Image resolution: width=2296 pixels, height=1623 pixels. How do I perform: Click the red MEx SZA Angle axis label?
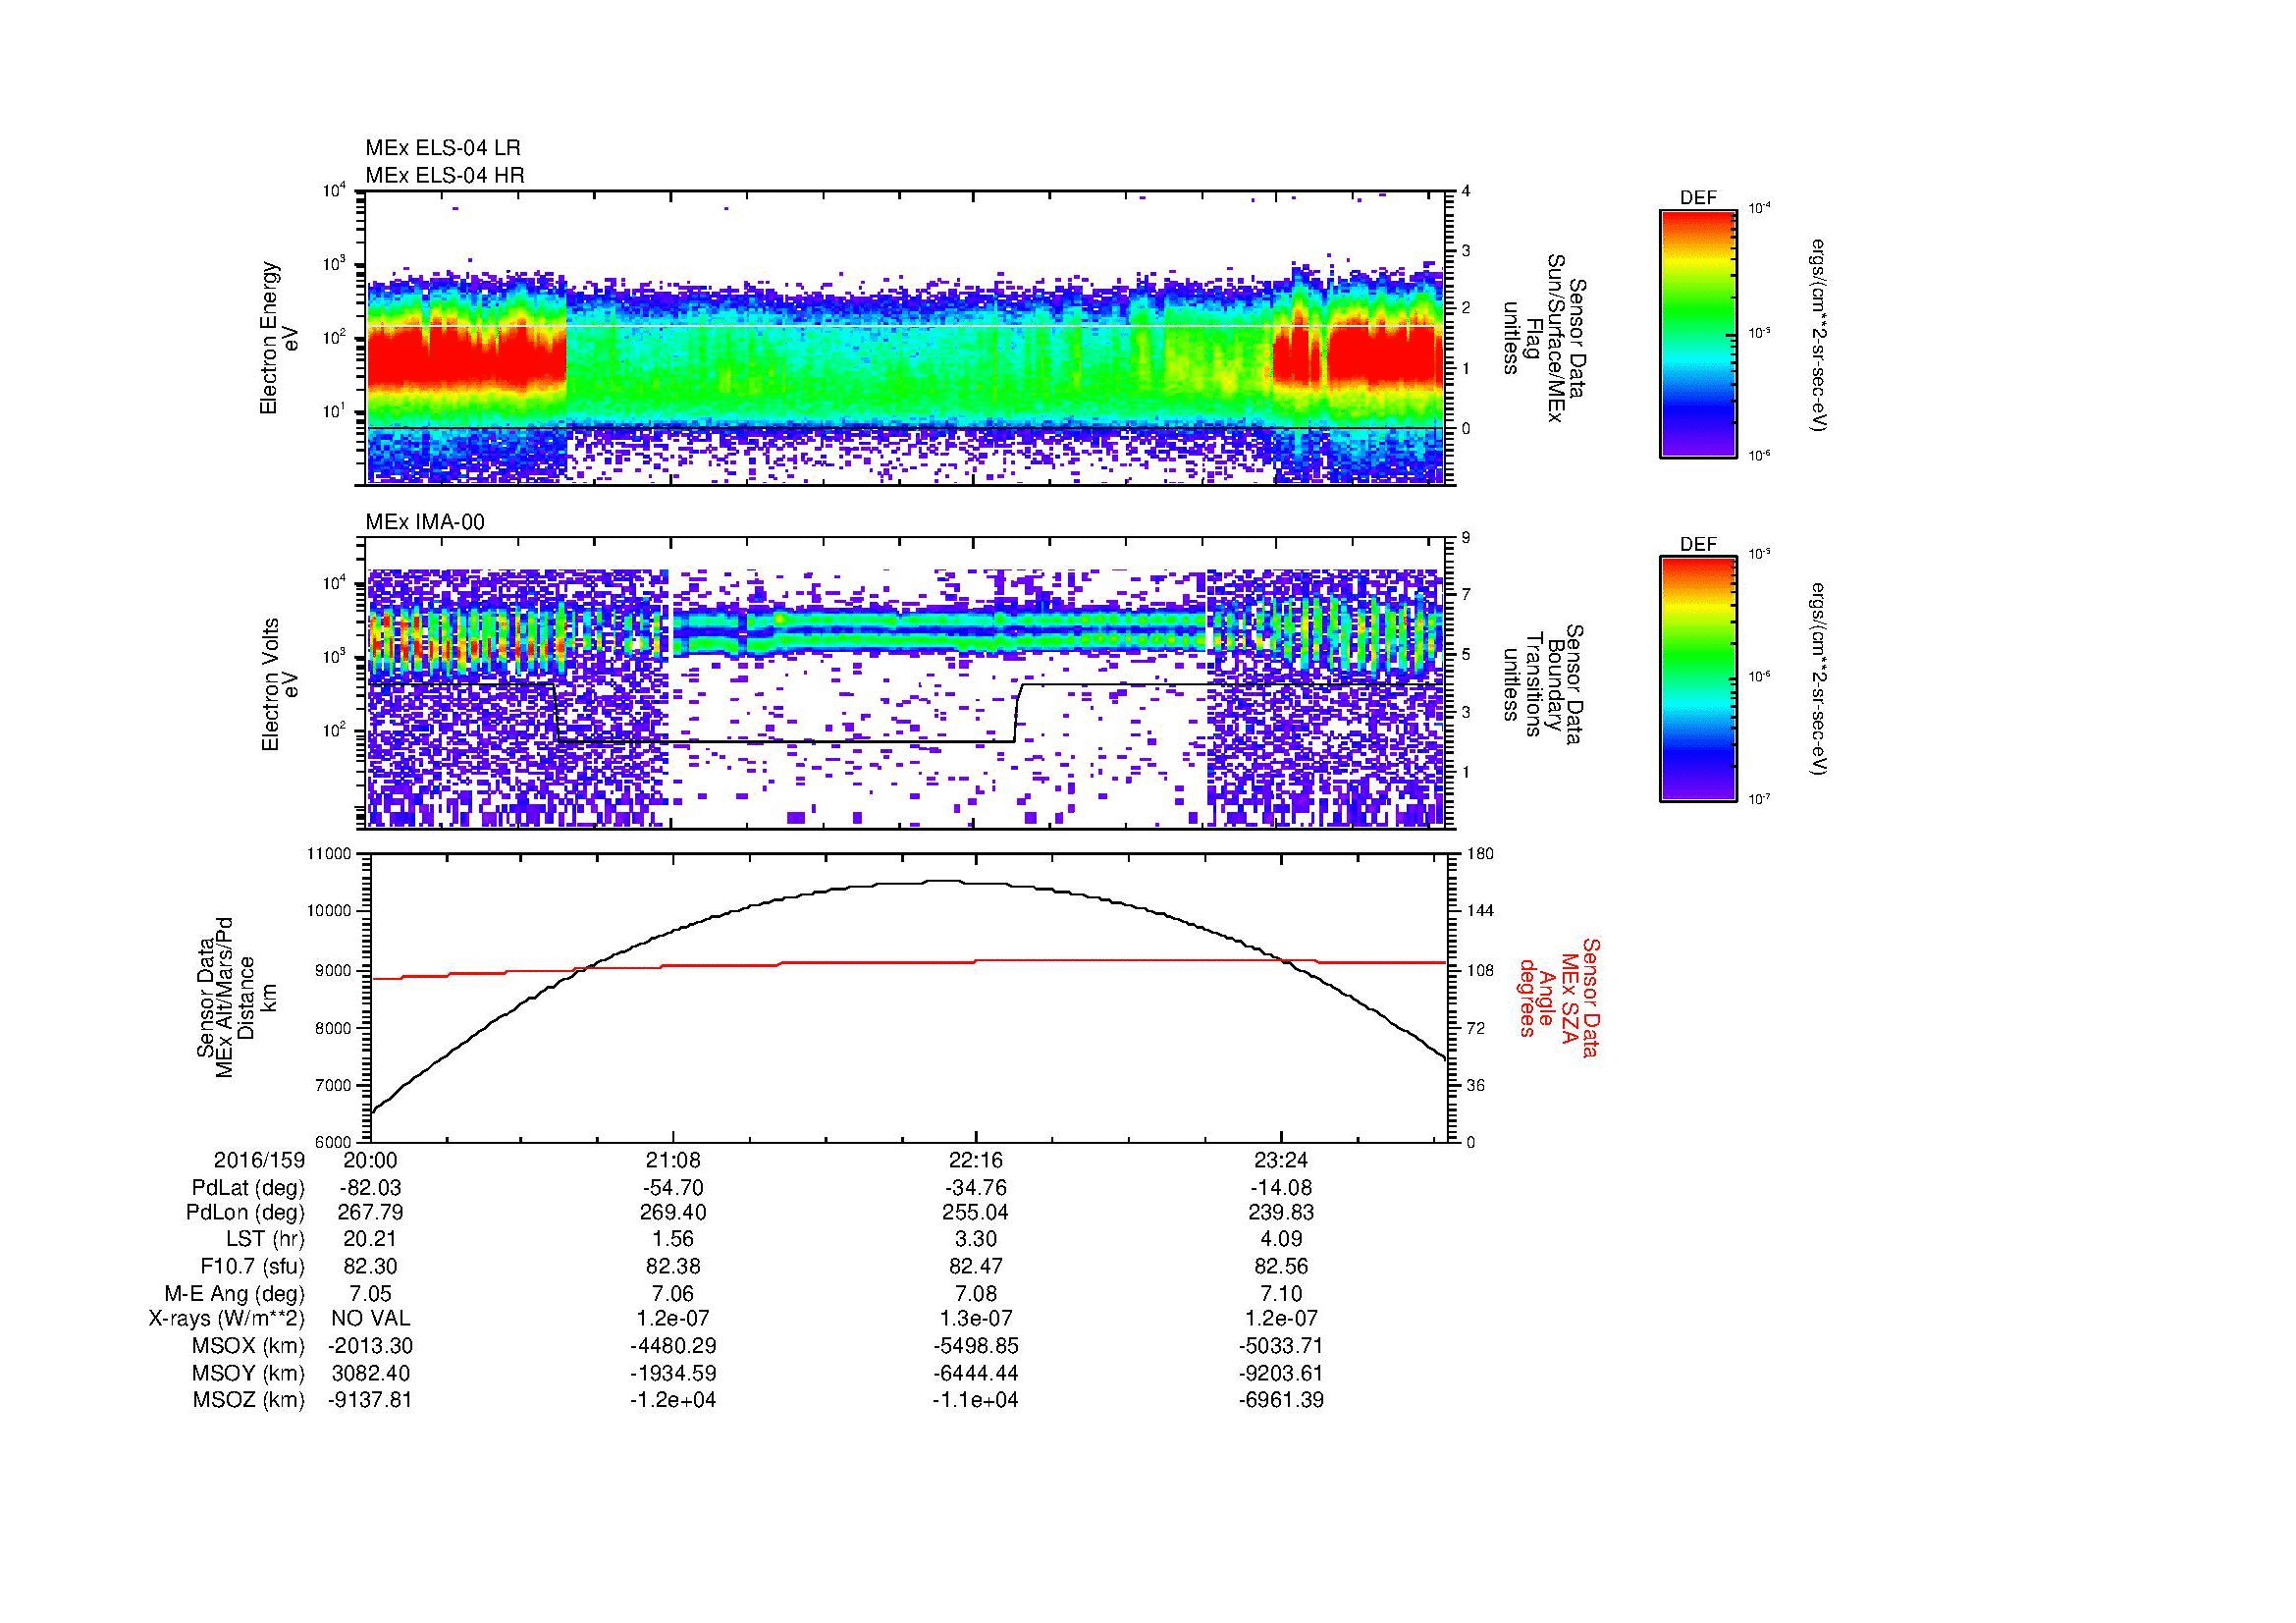pos(1558,997)
